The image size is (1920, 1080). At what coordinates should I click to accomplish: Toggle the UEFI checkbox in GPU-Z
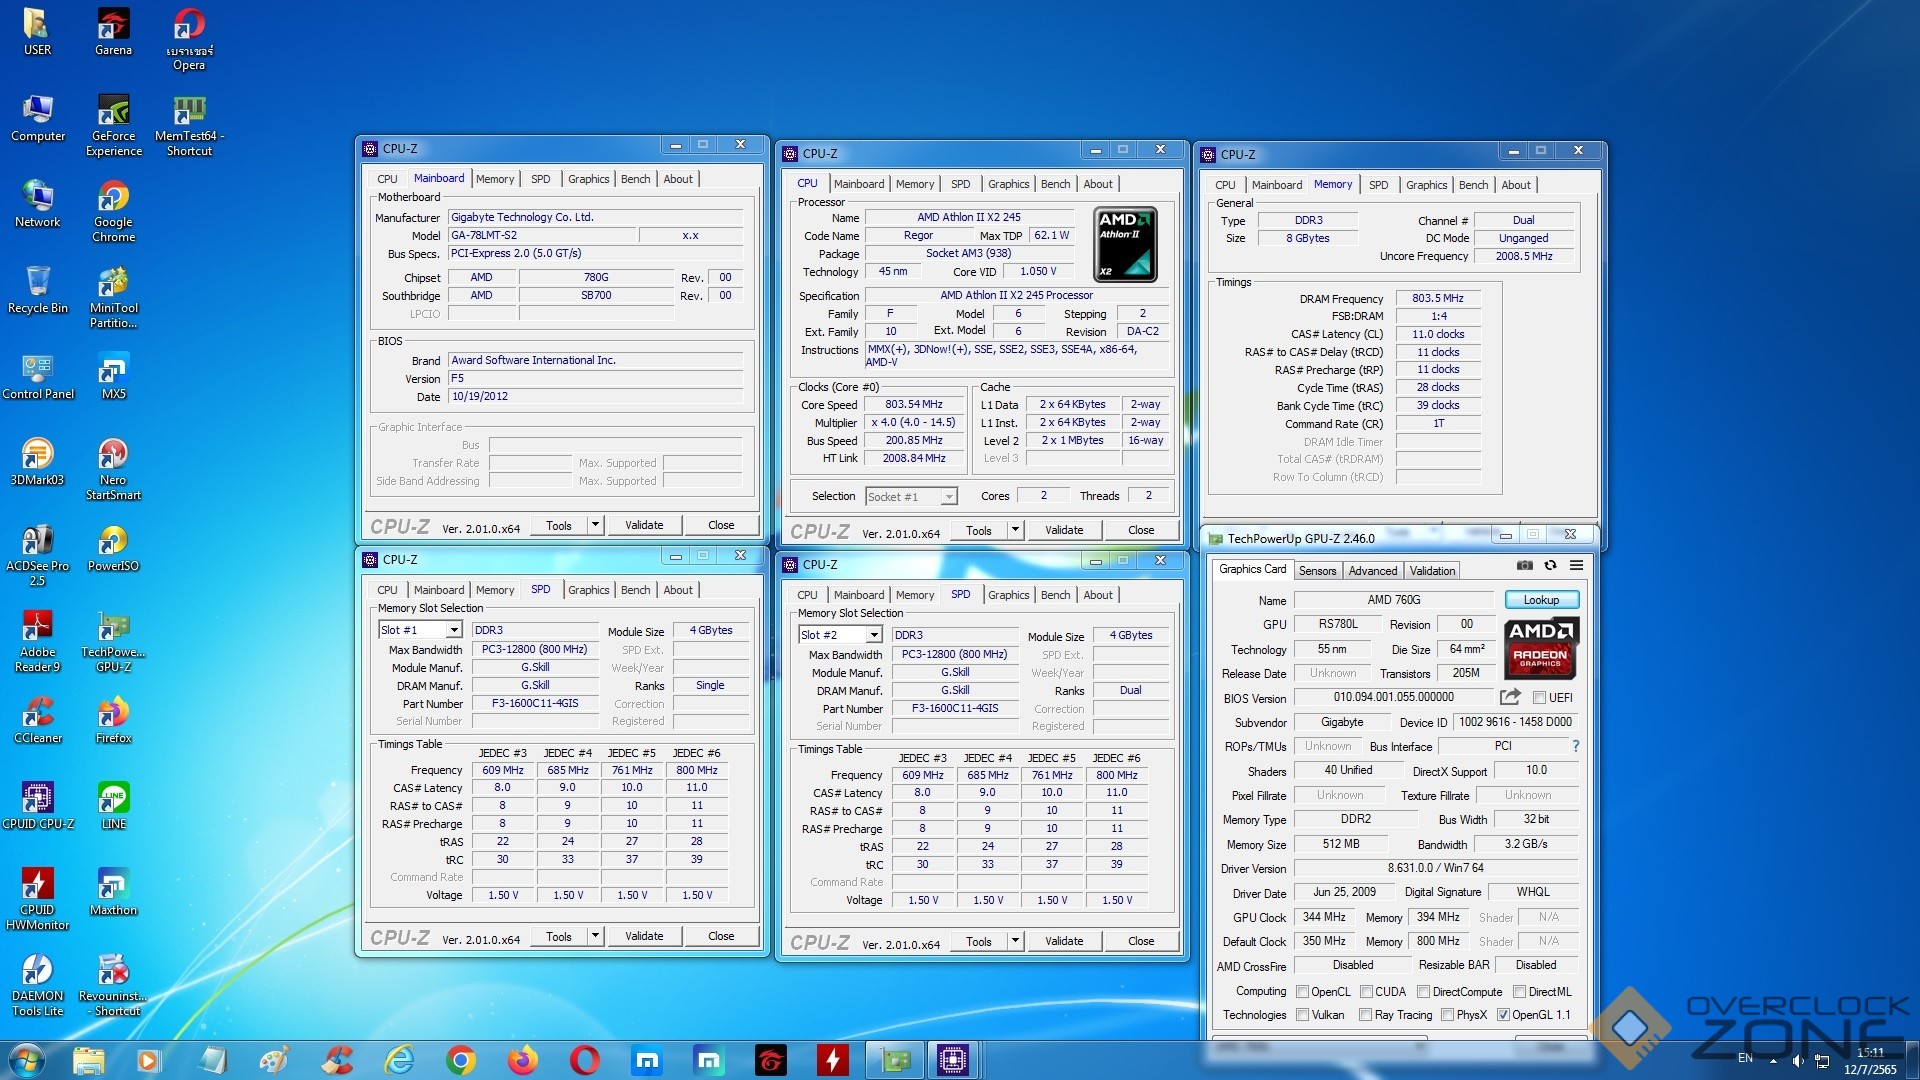click(x=1540, y=698)
